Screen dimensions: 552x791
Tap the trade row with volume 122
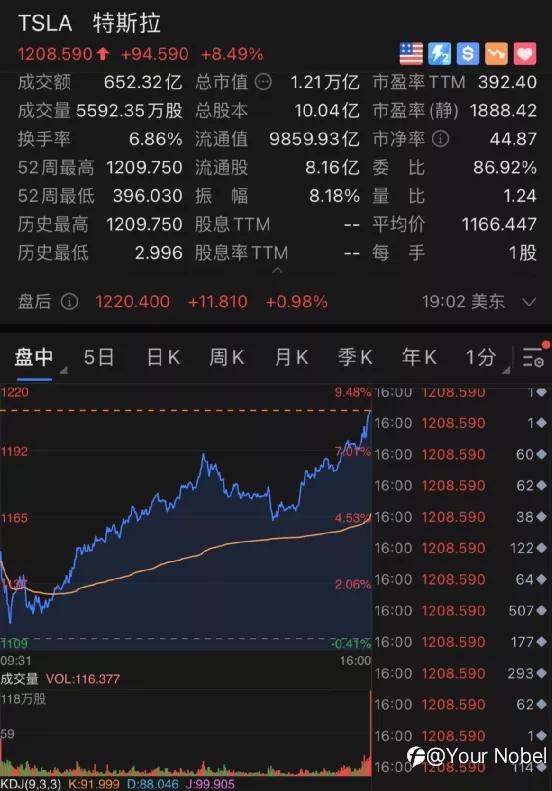[x=461, y=548]
